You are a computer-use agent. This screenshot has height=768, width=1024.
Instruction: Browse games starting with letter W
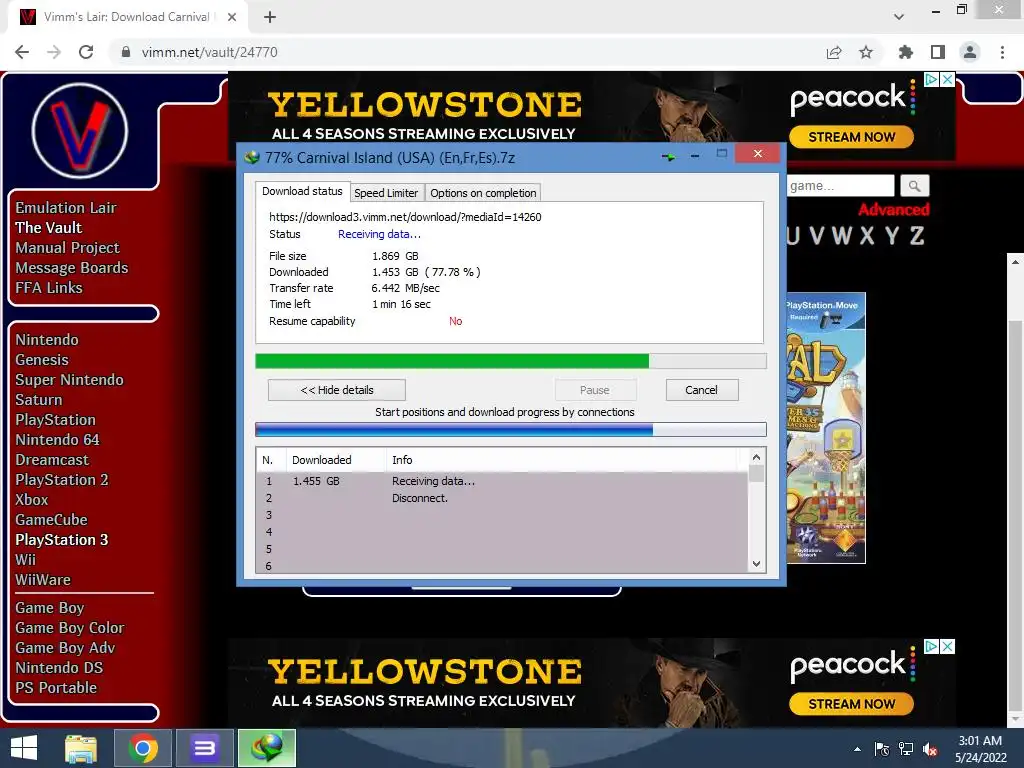pos(841,236)
